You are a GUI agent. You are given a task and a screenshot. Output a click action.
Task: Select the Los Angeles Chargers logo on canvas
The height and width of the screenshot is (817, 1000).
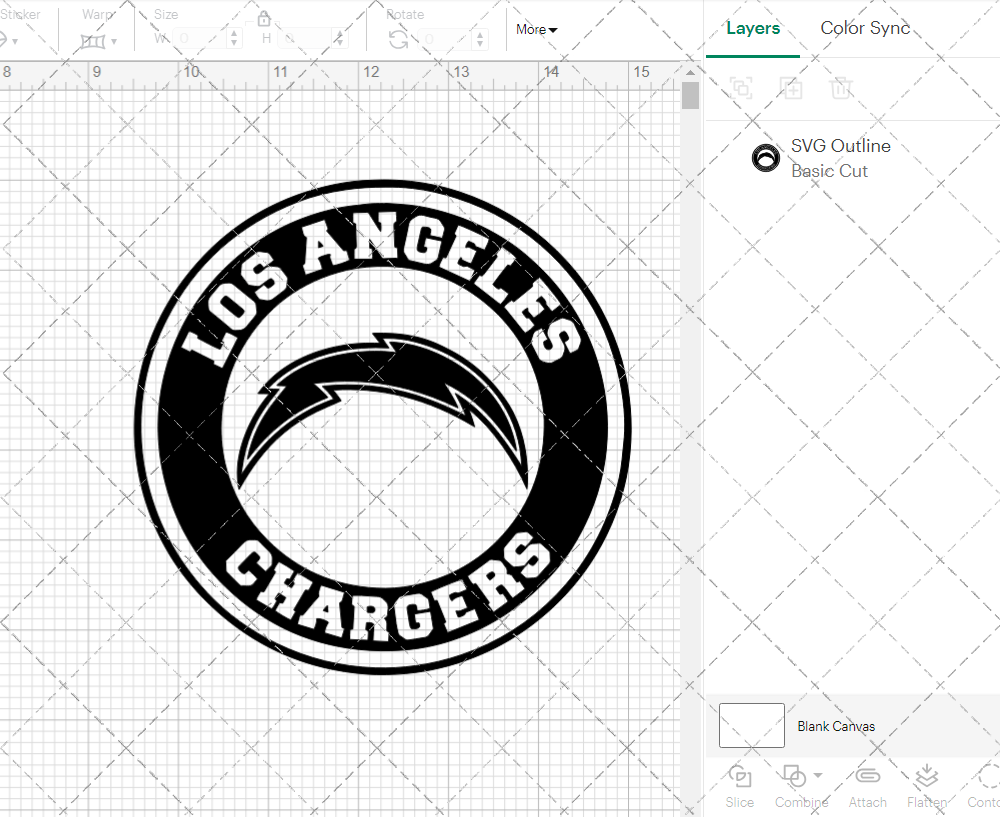pos(383,427)
